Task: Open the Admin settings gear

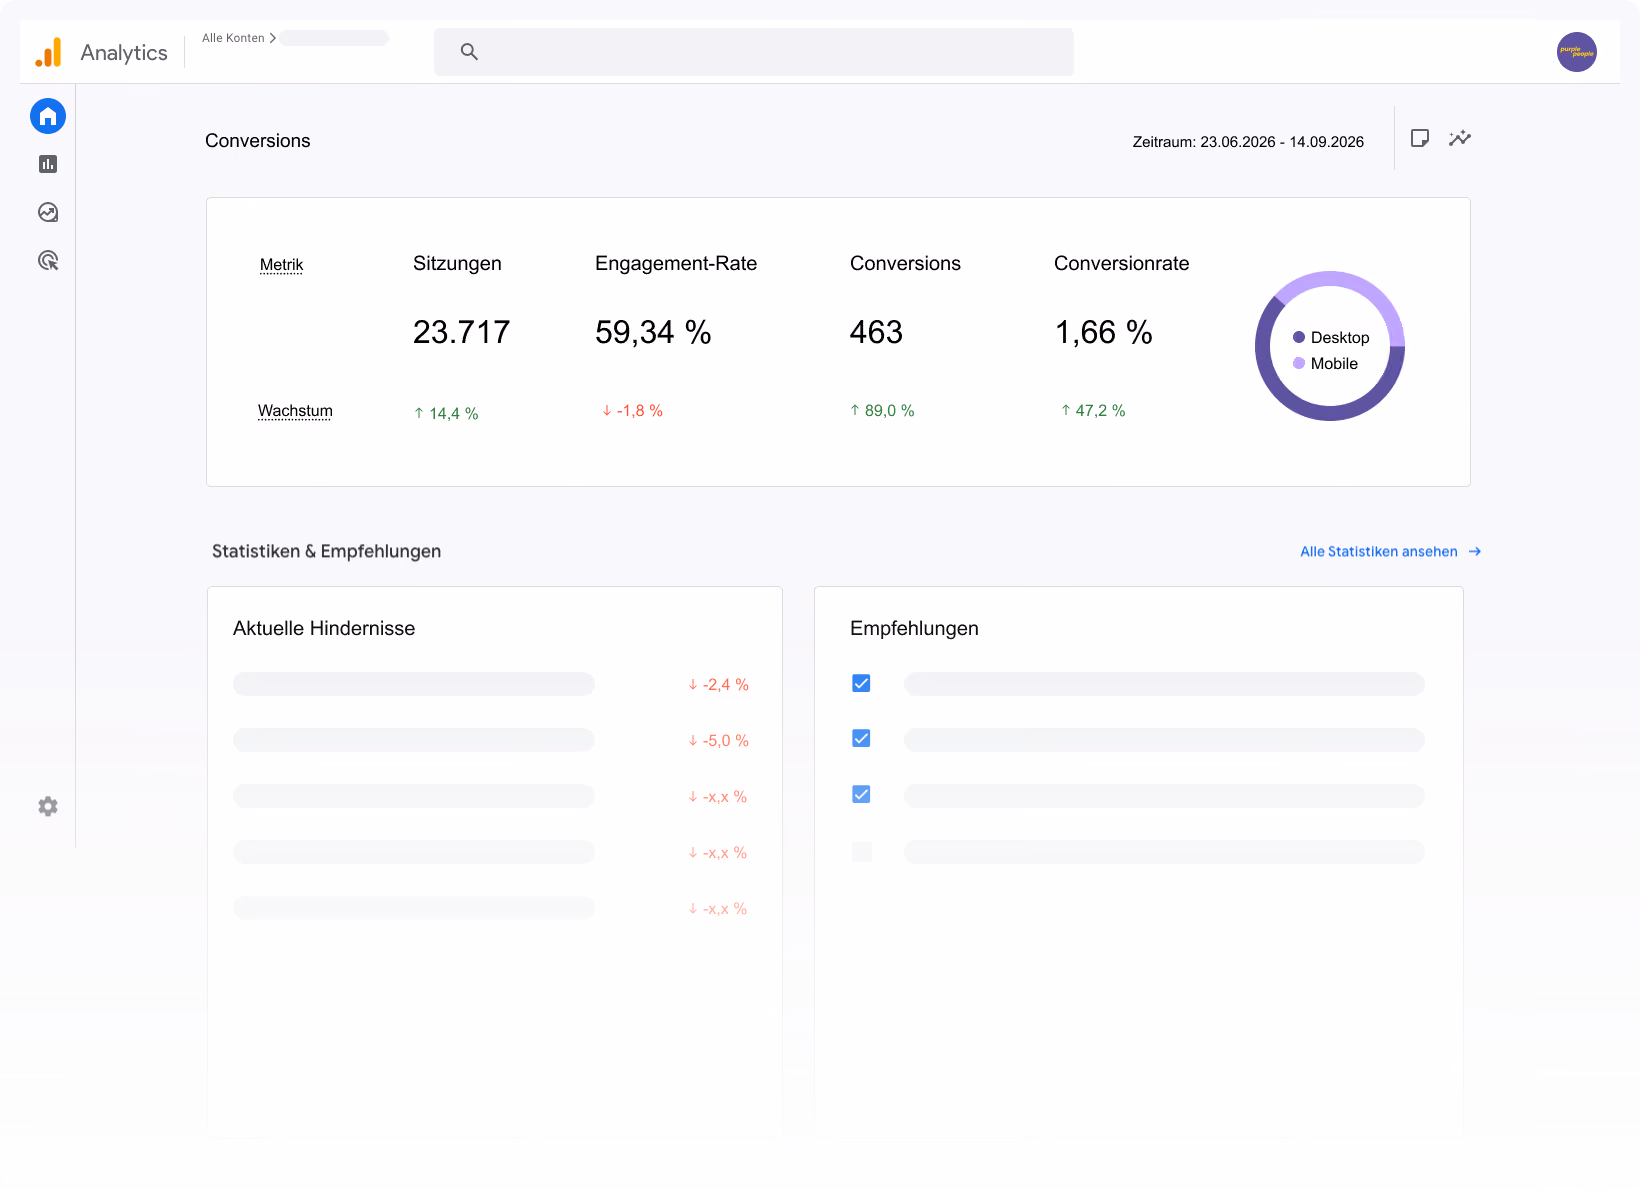Action: [48, 806]
